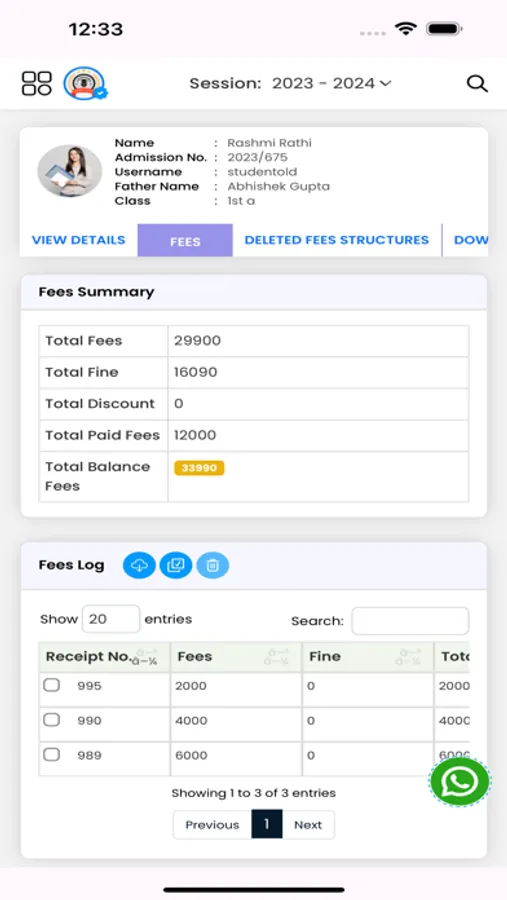
Task: Click the Total Fine value 16090
Action: [196, 372]
